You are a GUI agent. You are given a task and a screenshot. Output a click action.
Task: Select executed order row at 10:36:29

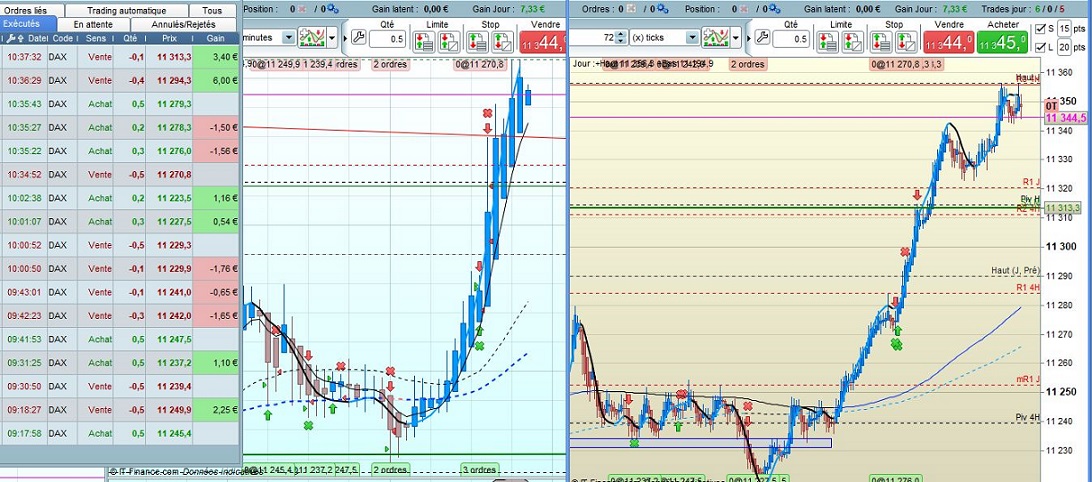pos(120,81)
